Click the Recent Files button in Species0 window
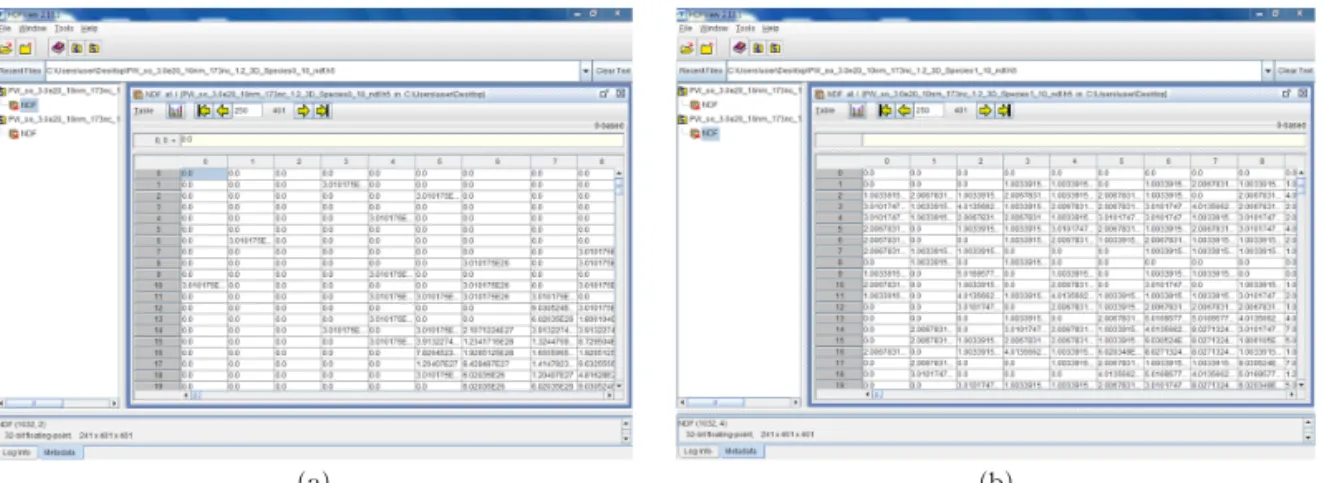This screenshot has width=1322, height=483. pos(21,71)
